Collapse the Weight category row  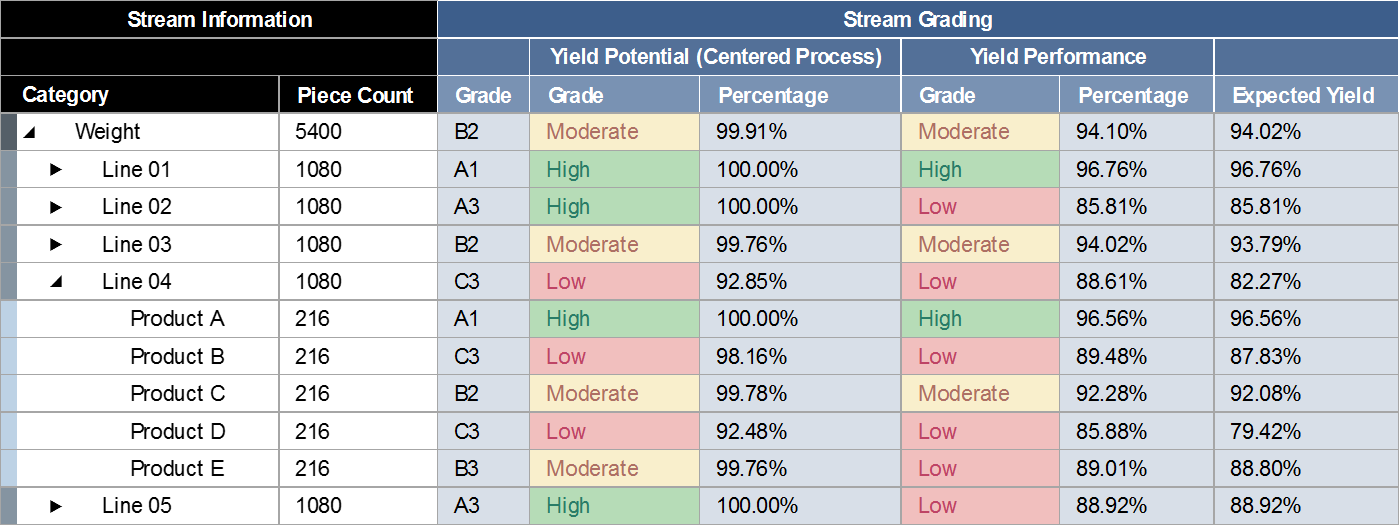pos(29,132)
